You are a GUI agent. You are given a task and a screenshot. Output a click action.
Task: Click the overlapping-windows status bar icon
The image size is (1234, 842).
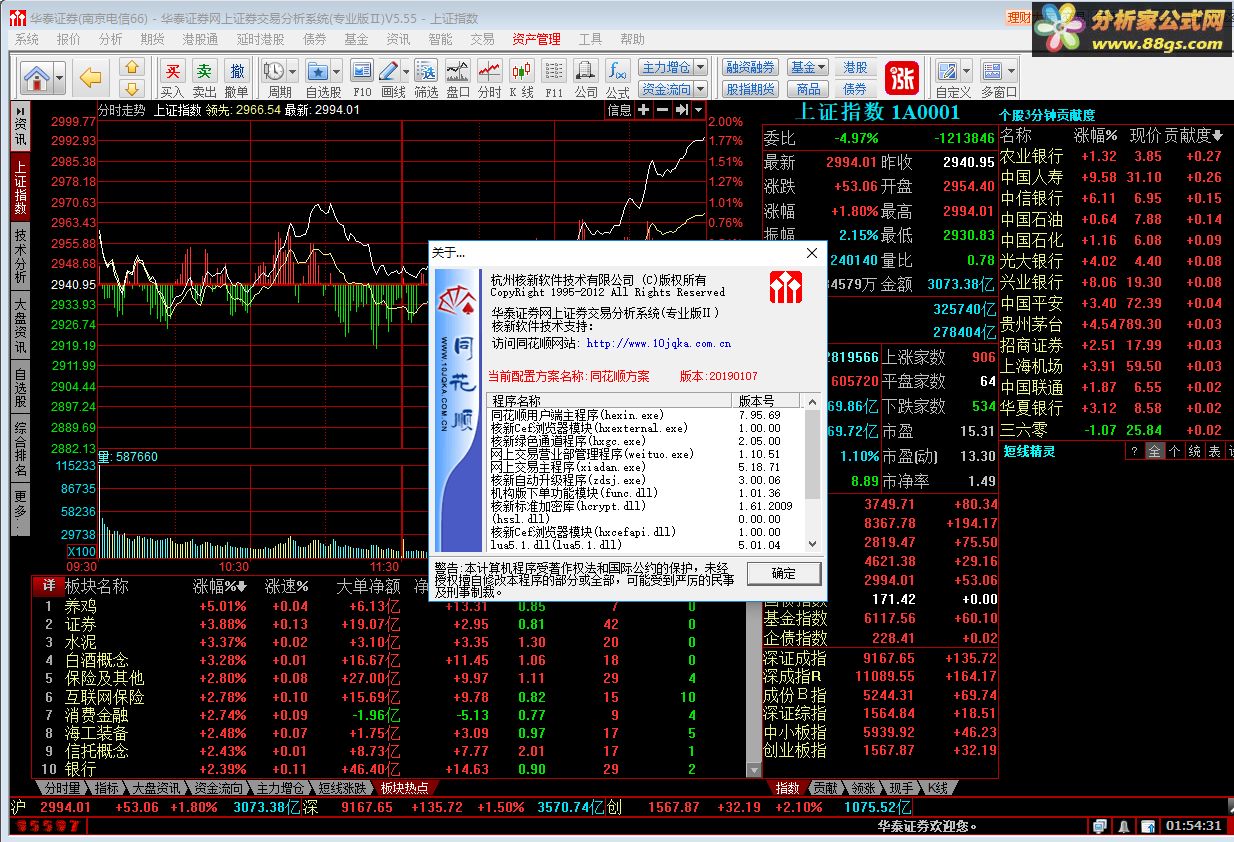1100,826
